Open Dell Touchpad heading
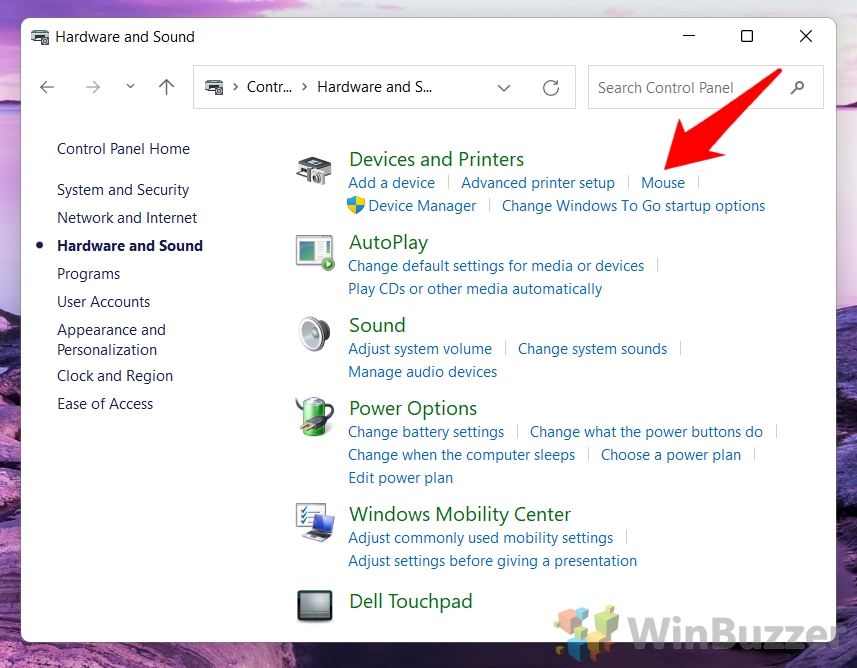The width and height of the screenshot is (857, 668). pyautogui.click(x=410, y=601)
